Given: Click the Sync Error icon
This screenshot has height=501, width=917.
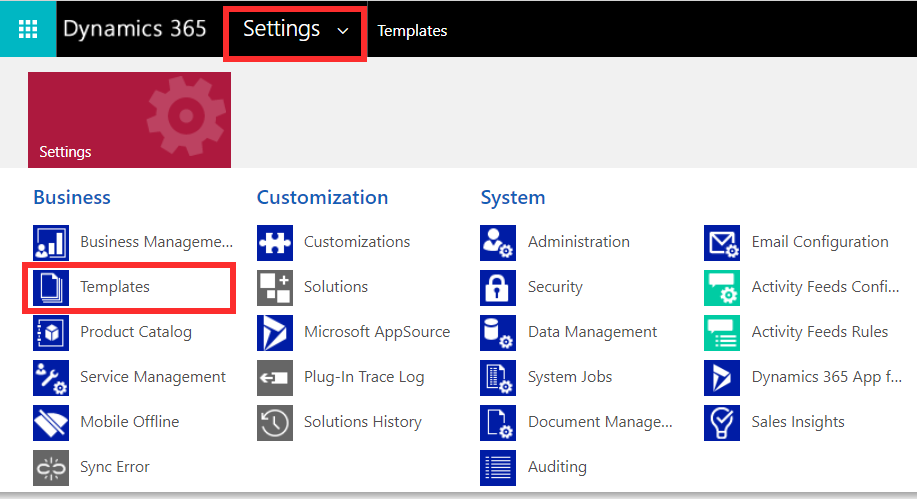Looking at the screenshot, I should tap(51, 468).
